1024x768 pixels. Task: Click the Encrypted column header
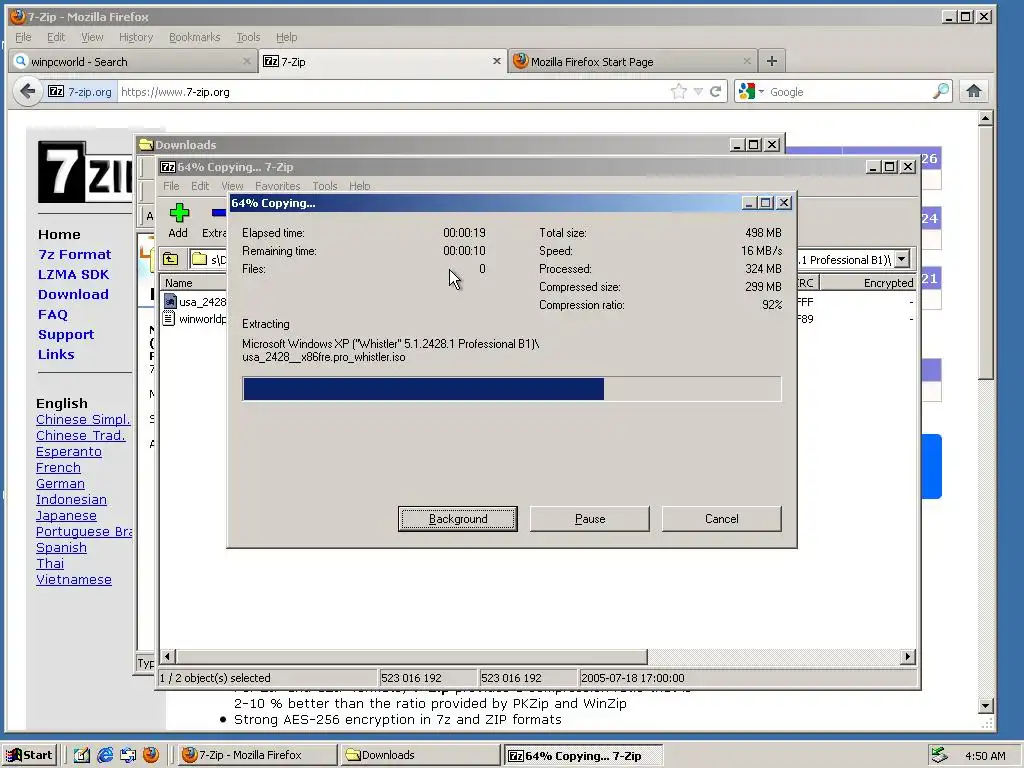click(x=868, y=283)
